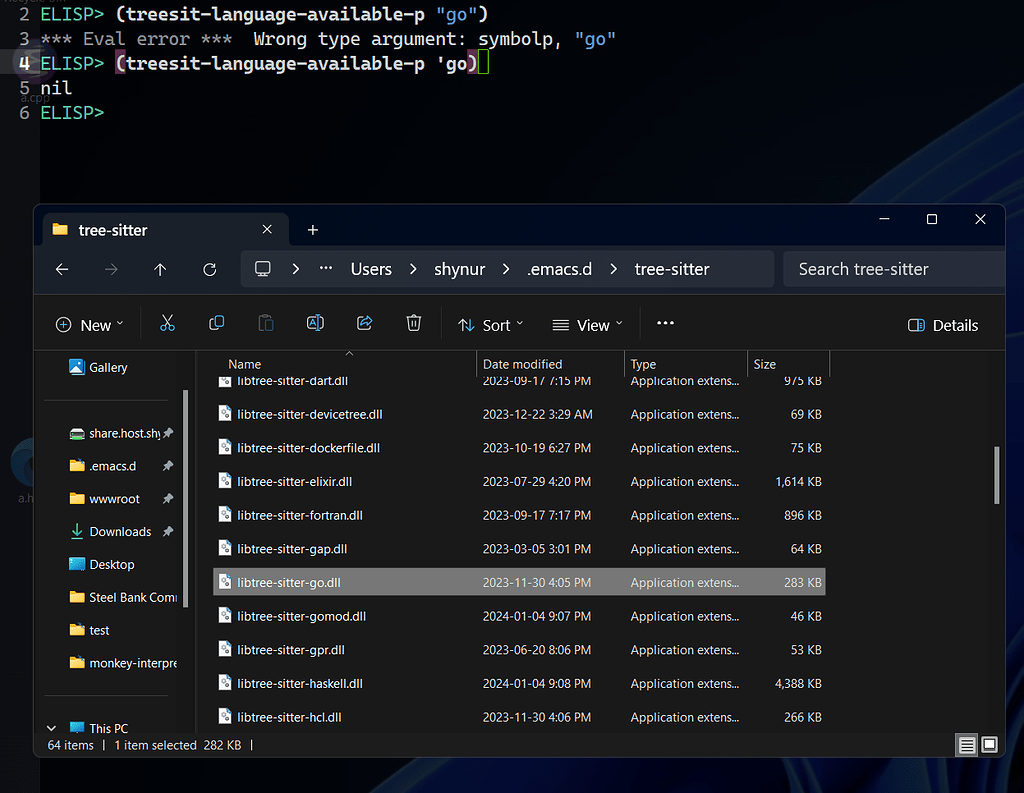This screenshot has width=1024, height=793.
Task: Click the Delete trash icon
Action: [x=413, y=323]
